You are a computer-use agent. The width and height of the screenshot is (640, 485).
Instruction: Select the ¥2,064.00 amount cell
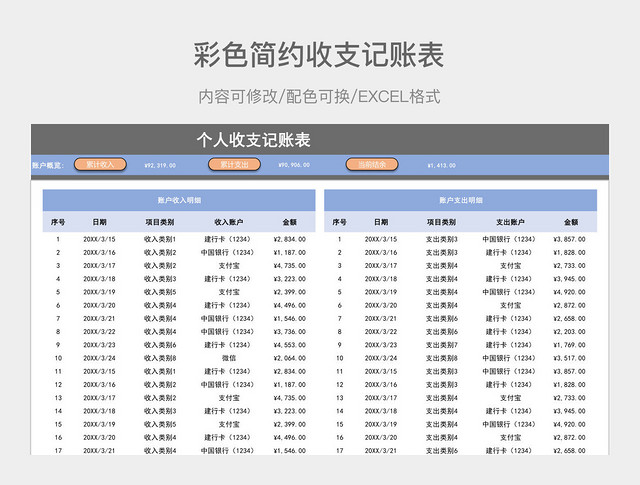click(289, 358)
